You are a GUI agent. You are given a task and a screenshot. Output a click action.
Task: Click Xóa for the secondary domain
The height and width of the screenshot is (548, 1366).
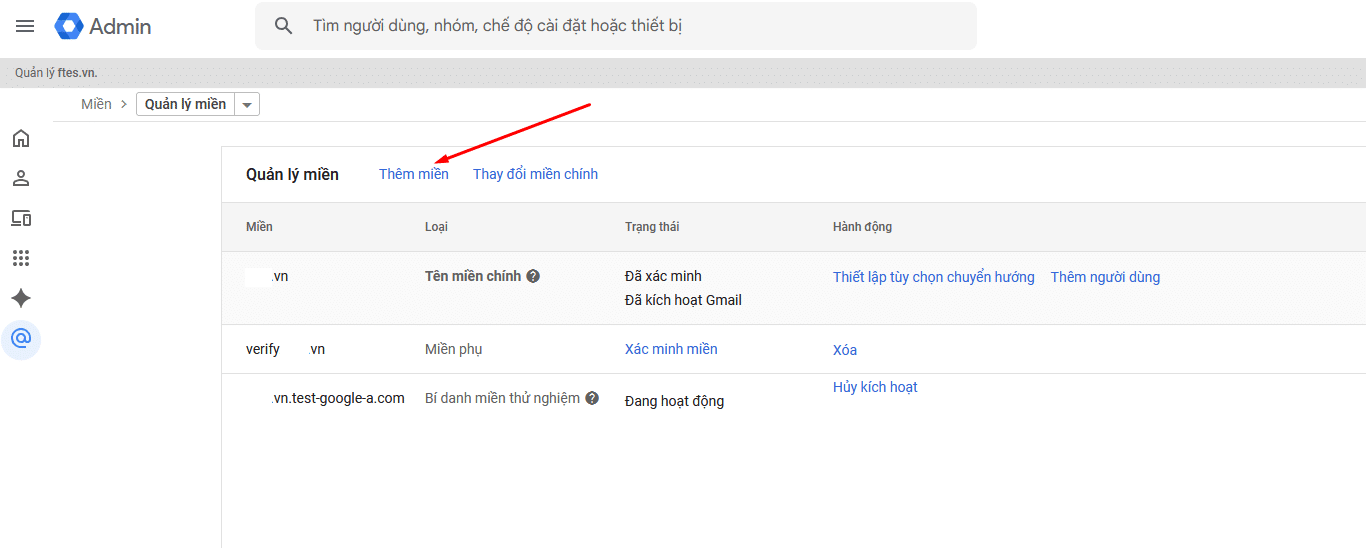point(844,350)
